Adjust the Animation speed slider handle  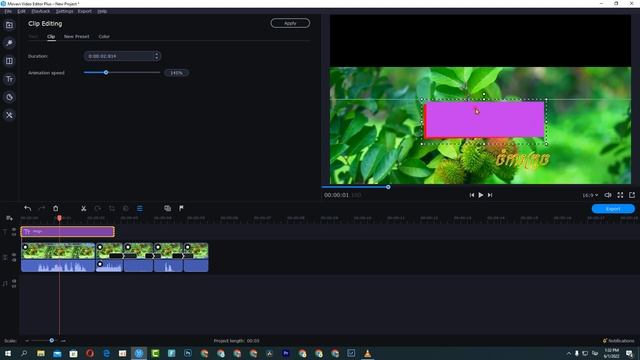106,72
